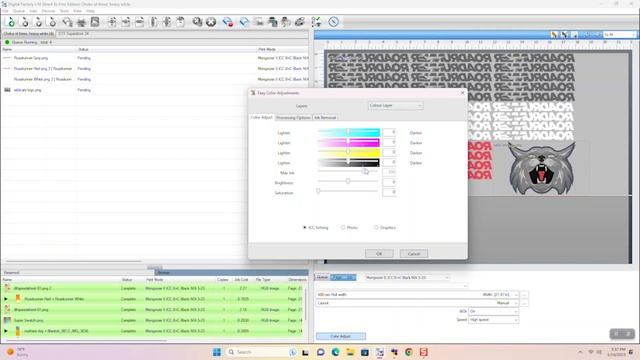
Task: Select the Photo radio button
Action: point(343,228)
